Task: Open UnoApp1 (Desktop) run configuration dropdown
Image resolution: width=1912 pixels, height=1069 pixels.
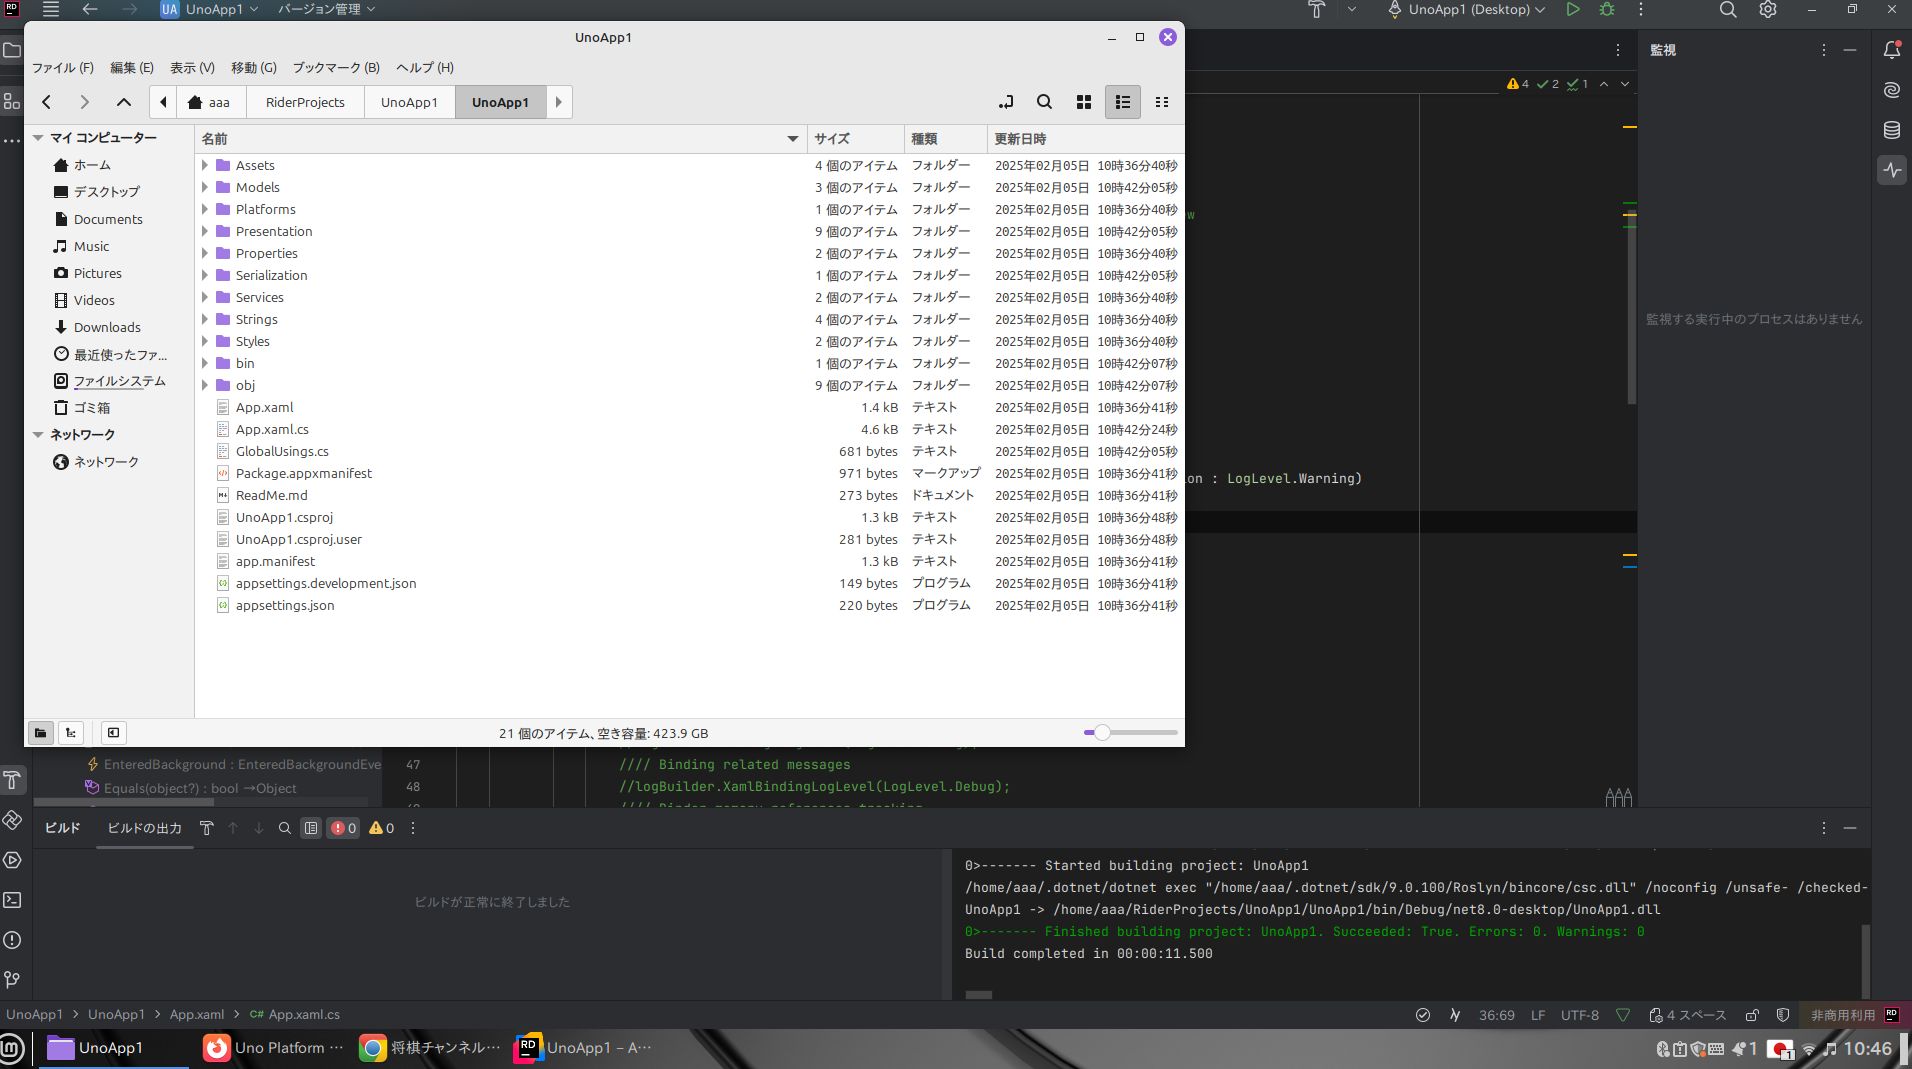Action: click(1466, 9)
